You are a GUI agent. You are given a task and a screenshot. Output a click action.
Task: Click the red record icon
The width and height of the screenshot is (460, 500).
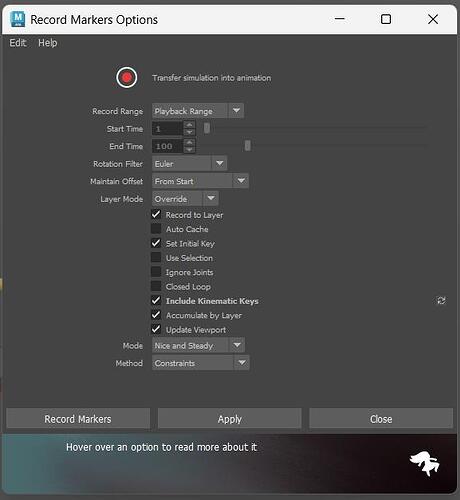pos(127,78)
